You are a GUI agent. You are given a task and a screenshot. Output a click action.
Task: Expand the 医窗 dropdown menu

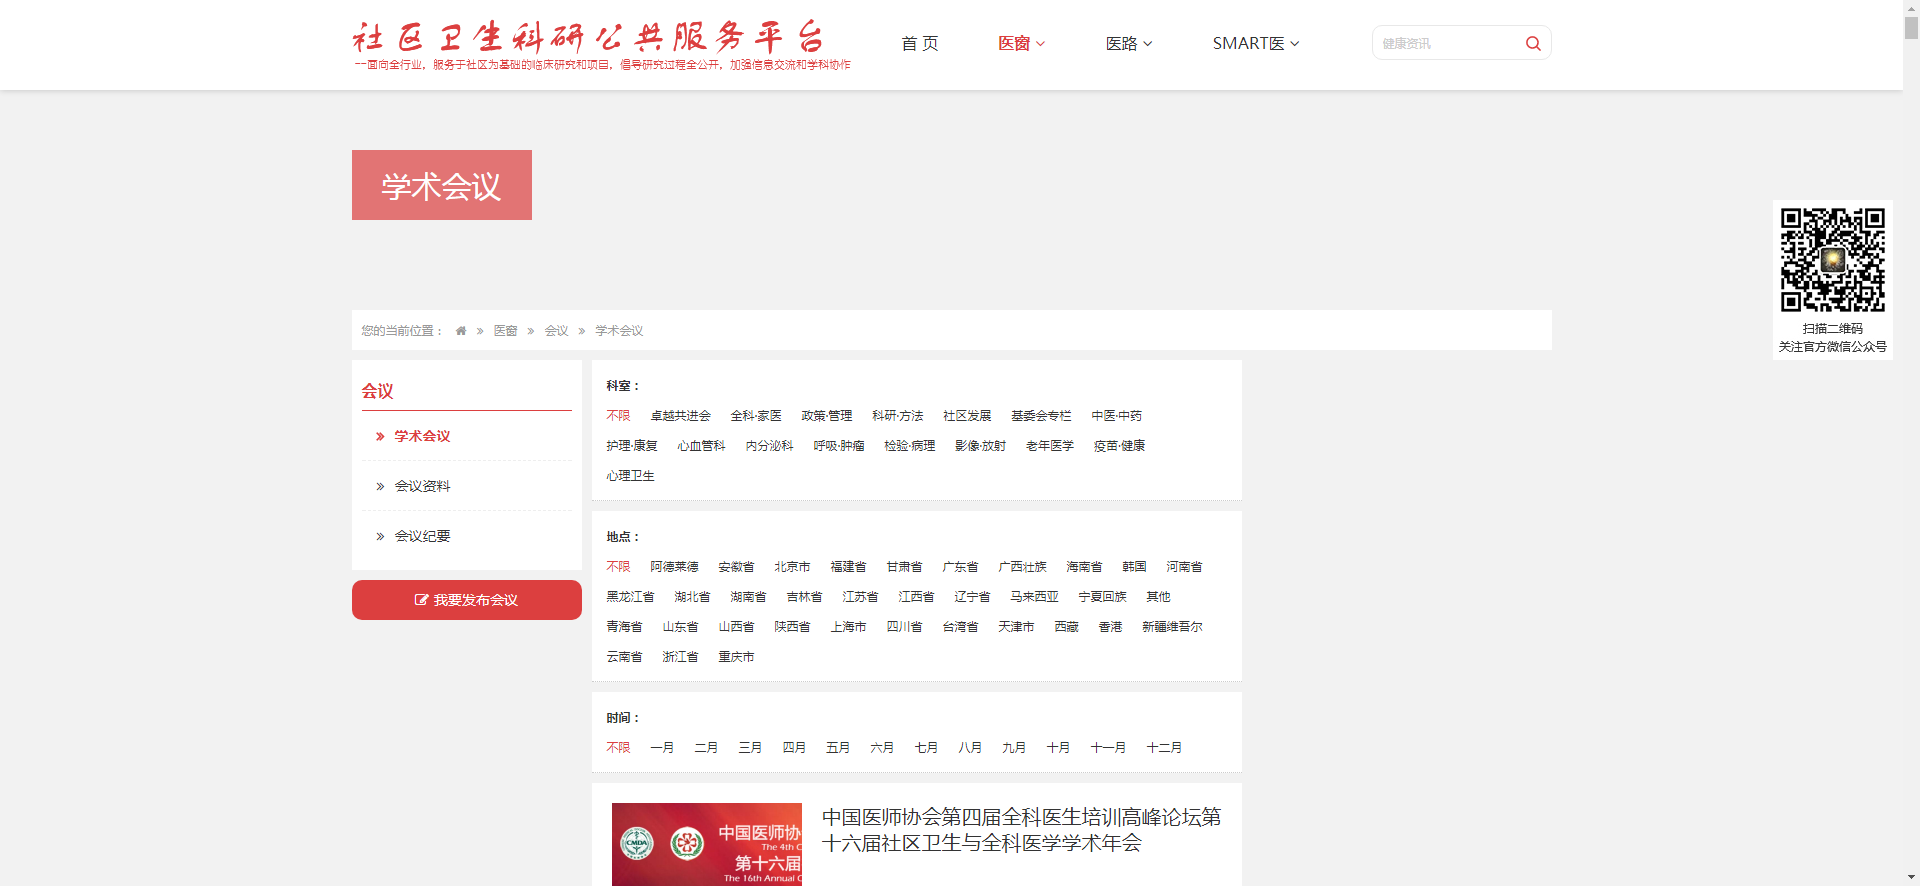(1021, 43)
